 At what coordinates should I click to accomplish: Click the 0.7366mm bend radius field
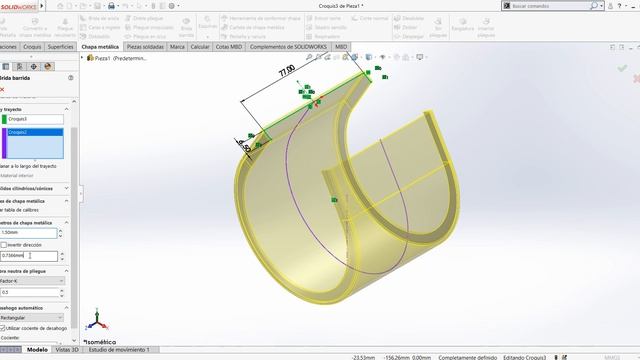point(29,256)
